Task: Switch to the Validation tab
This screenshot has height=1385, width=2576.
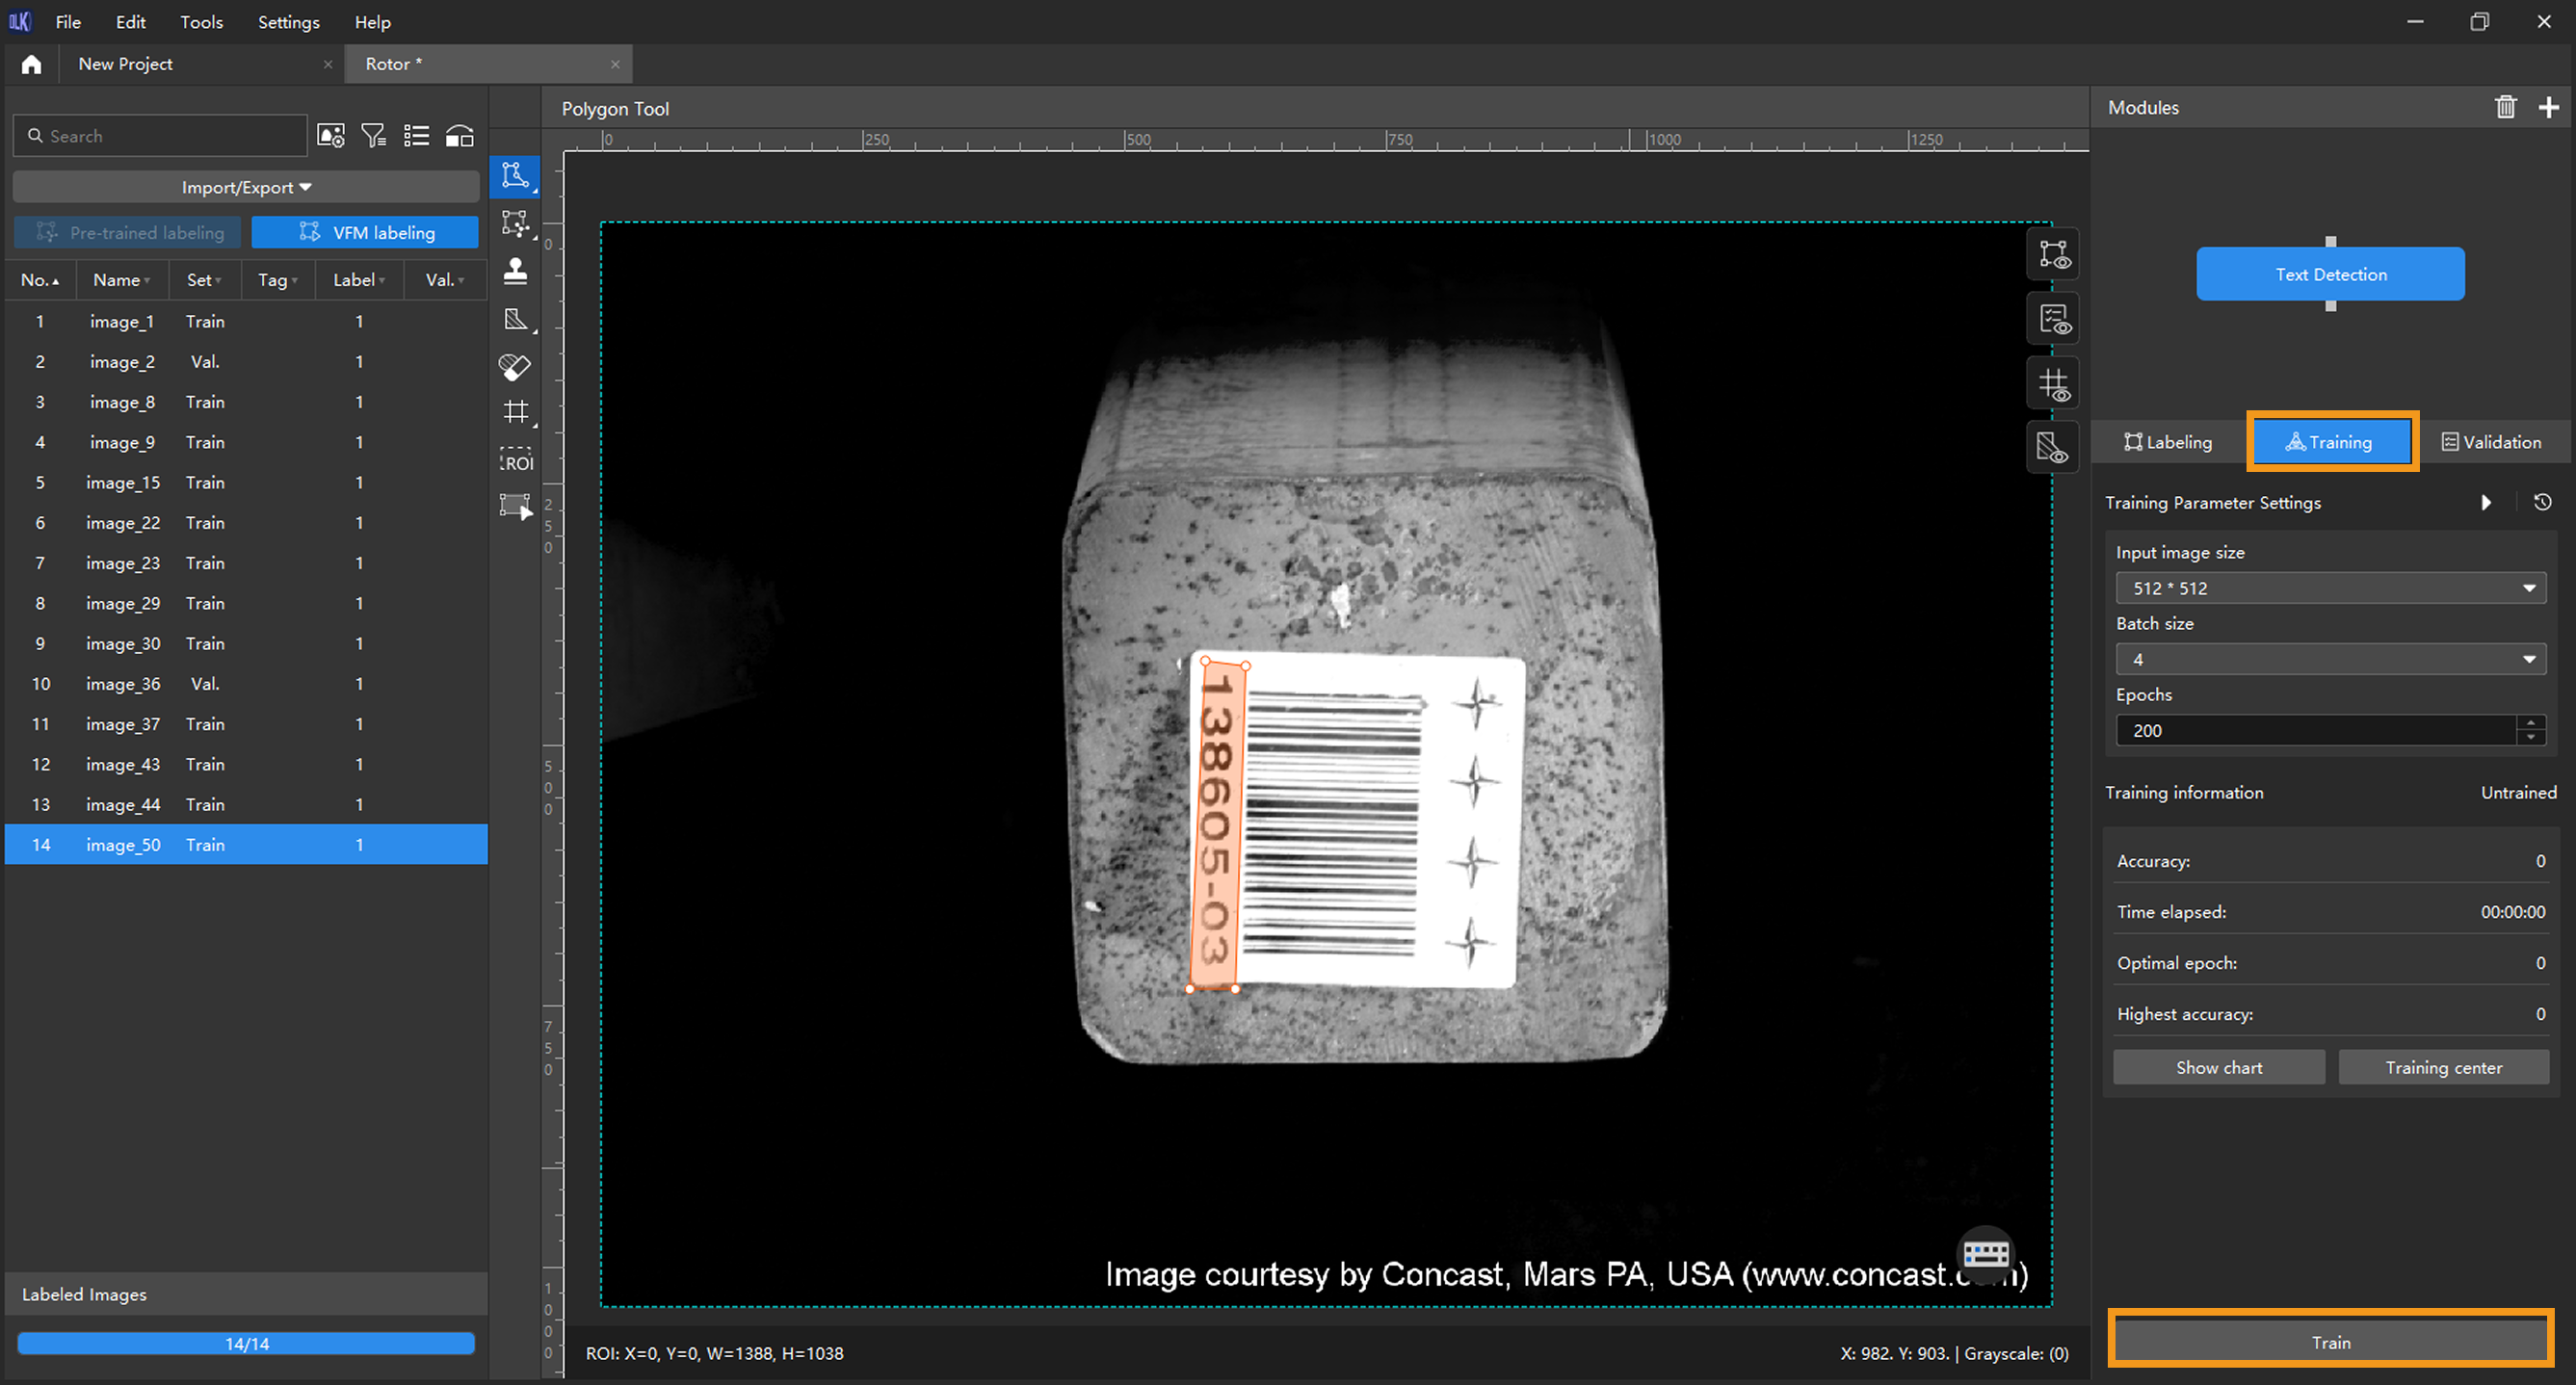Action: 2491,442
